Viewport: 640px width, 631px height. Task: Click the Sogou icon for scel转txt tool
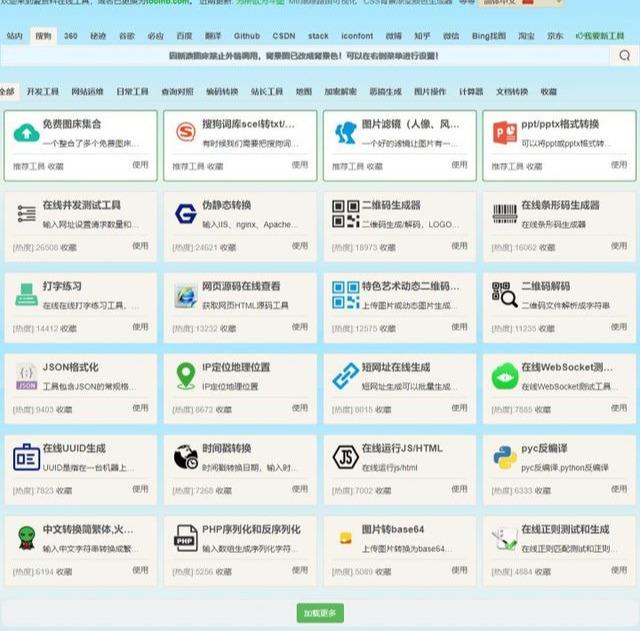186,132
